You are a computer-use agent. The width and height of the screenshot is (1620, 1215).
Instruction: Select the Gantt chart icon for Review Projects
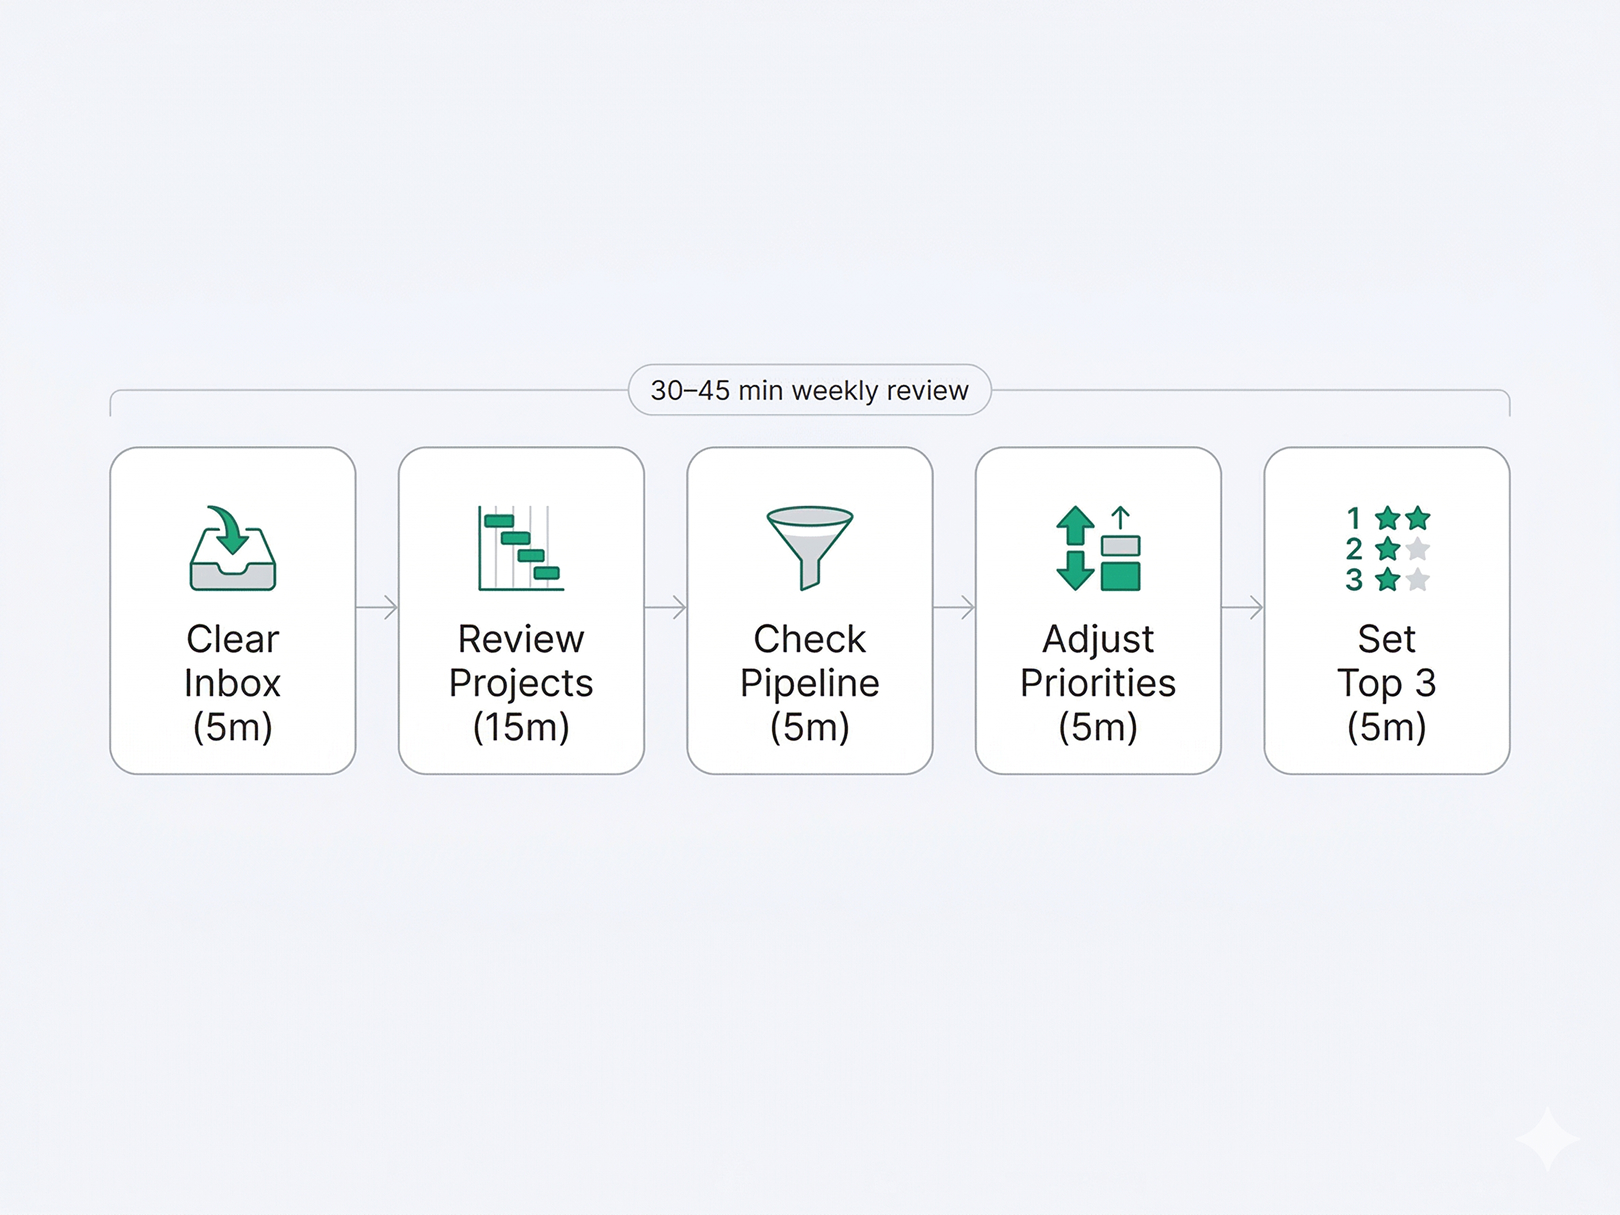tap(521, 549)
